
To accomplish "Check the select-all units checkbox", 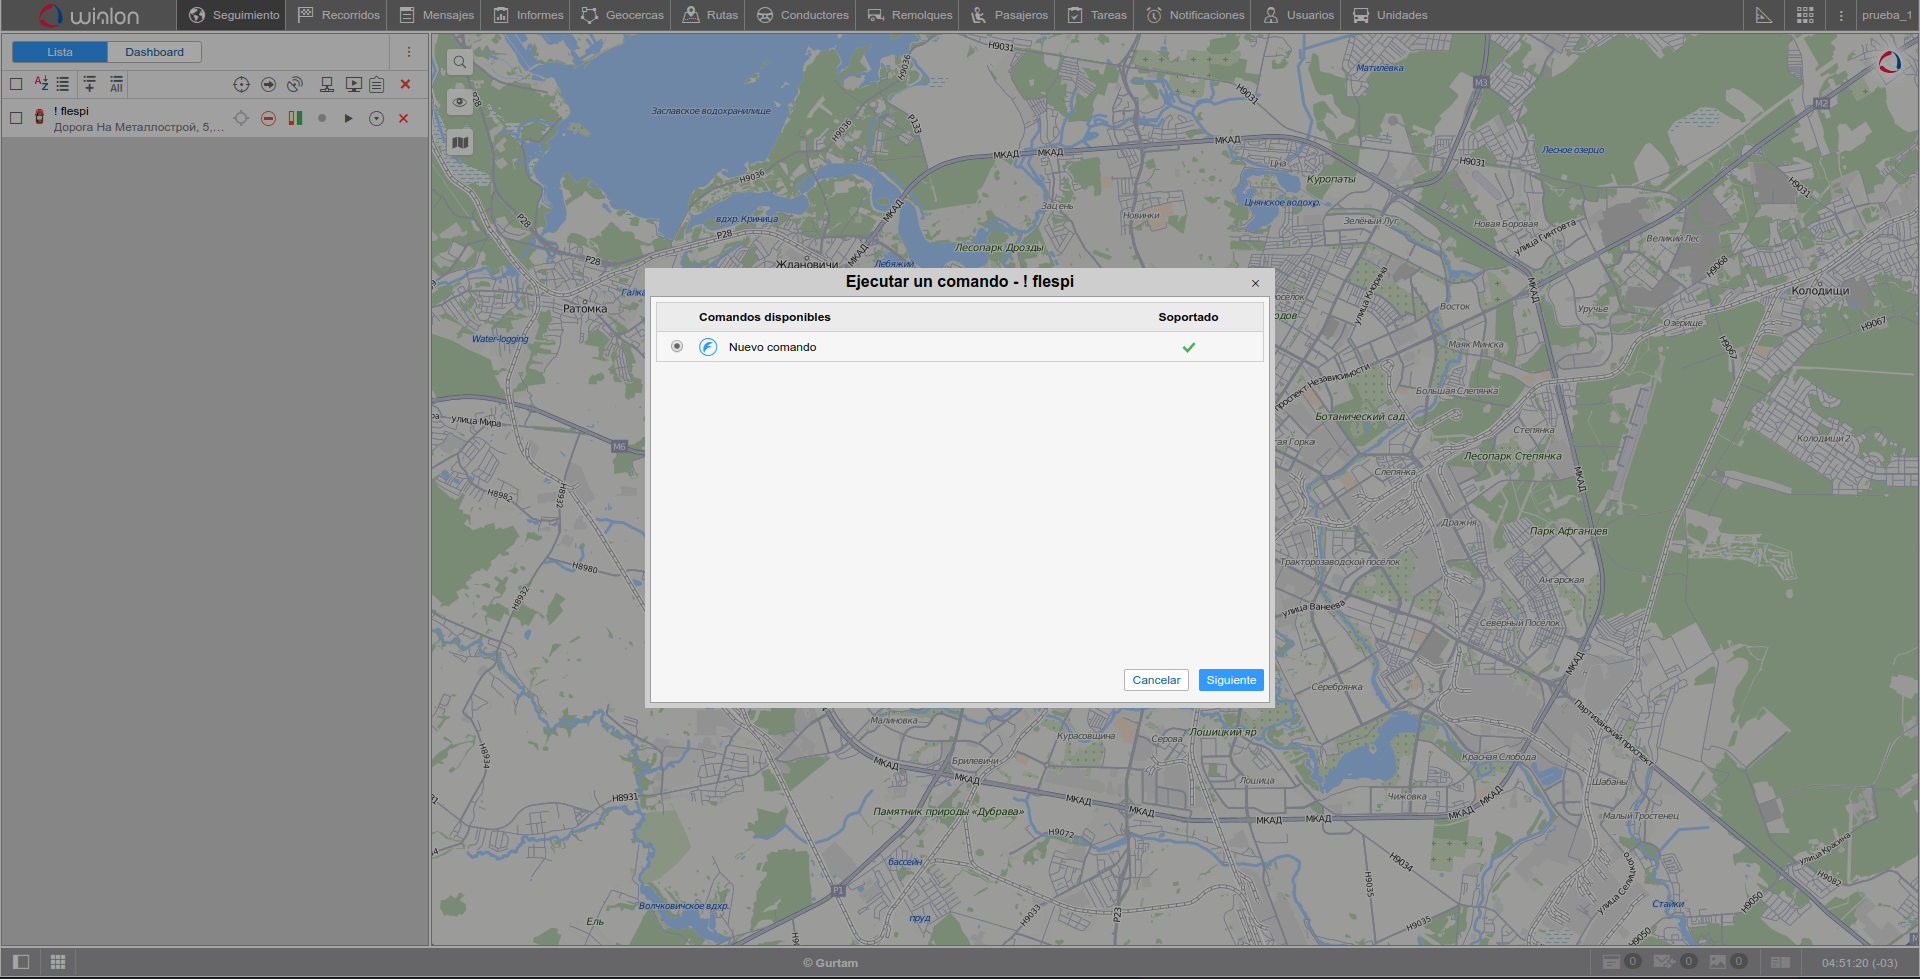I will click(x=16, y=84).
